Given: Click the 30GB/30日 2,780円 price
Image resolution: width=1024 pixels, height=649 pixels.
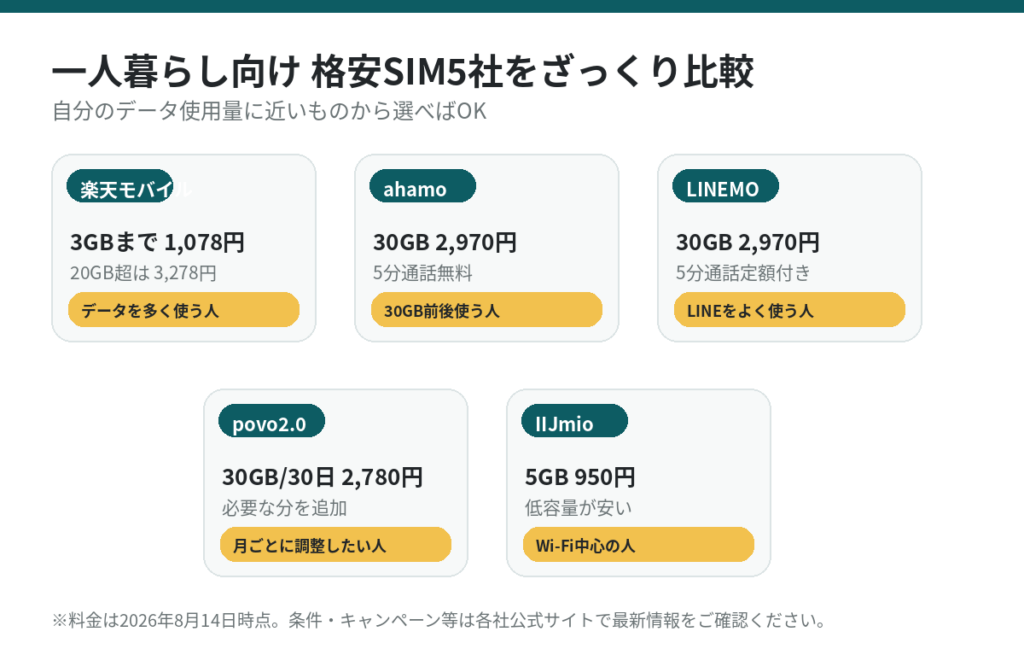Looking at the screenshot, I should point(323,477).
